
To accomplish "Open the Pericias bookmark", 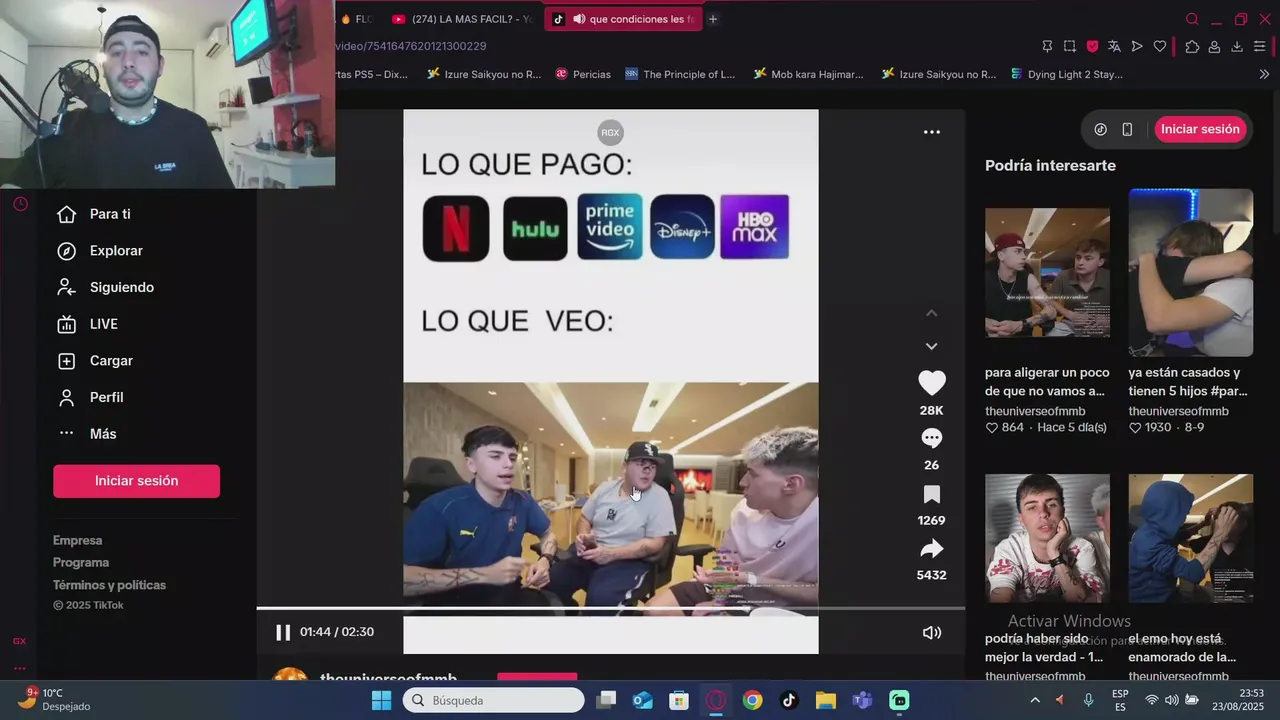I will pos(583,74).
